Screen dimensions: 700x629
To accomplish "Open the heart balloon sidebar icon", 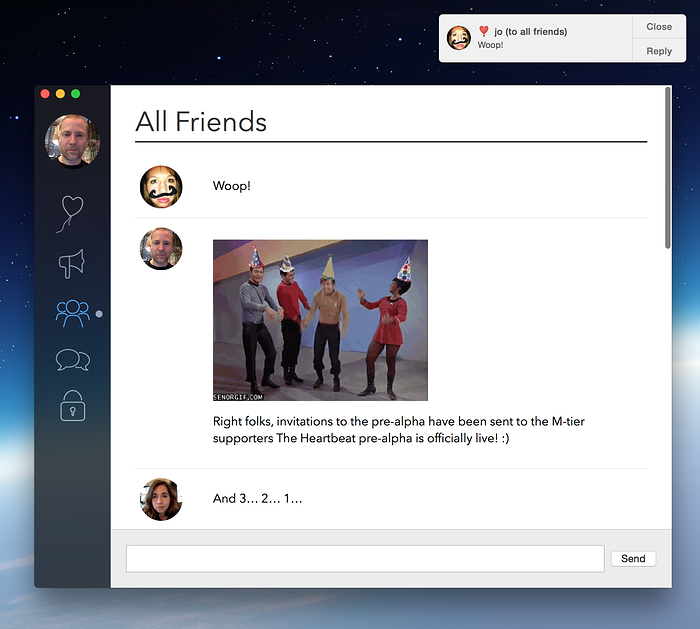I will tap(71, 214).
